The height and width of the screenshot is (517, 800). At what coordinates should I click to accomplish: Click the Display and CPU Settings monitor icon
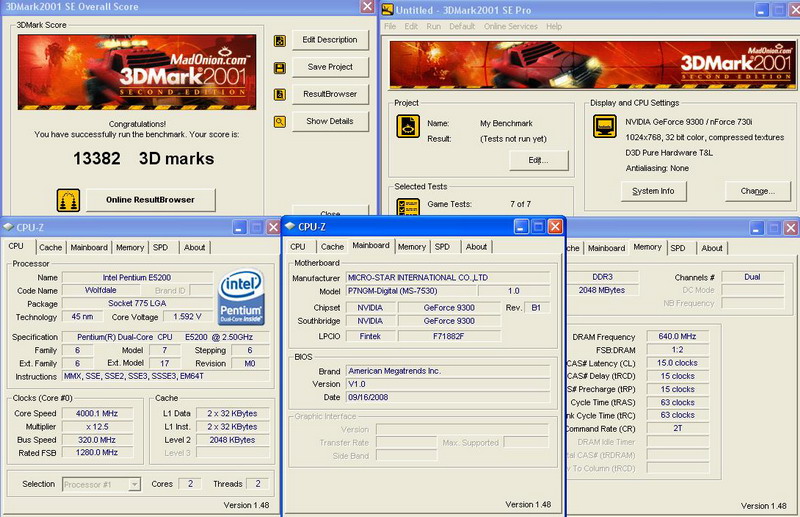pyautogui.click(x=605, y=126)
